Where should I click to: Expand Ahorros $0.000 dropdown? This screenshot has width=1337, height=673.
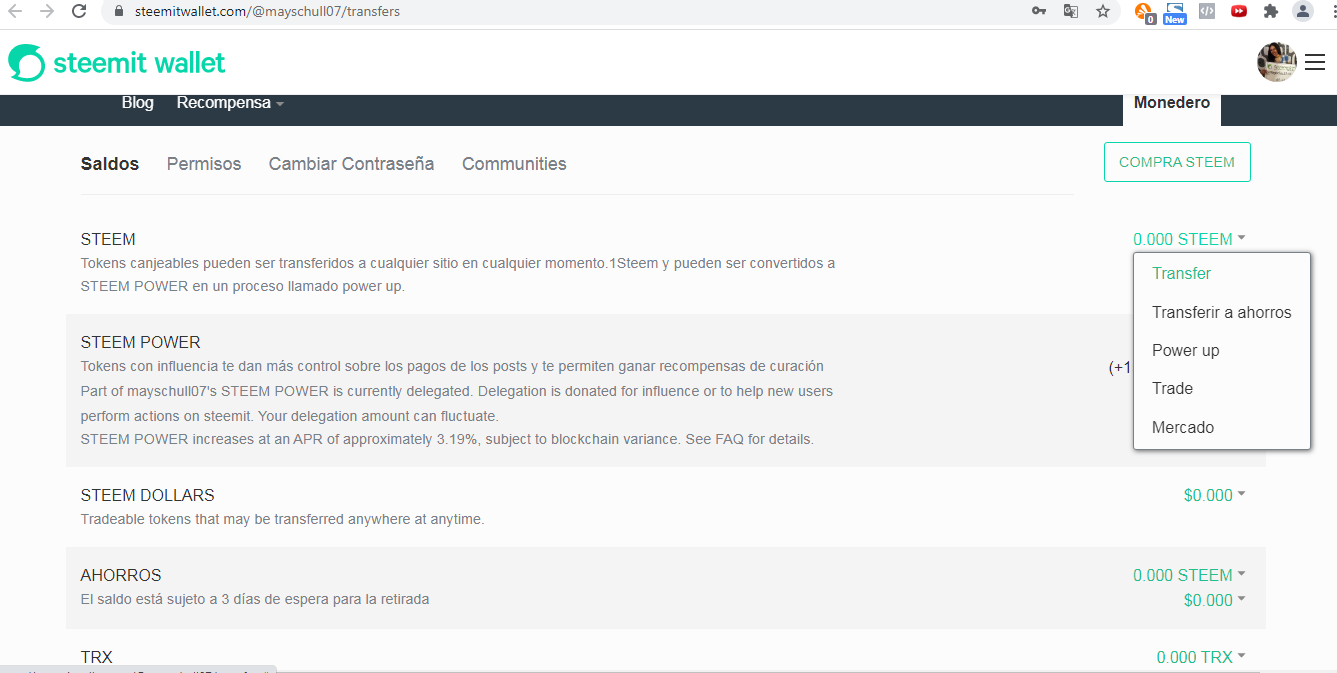1214,600
